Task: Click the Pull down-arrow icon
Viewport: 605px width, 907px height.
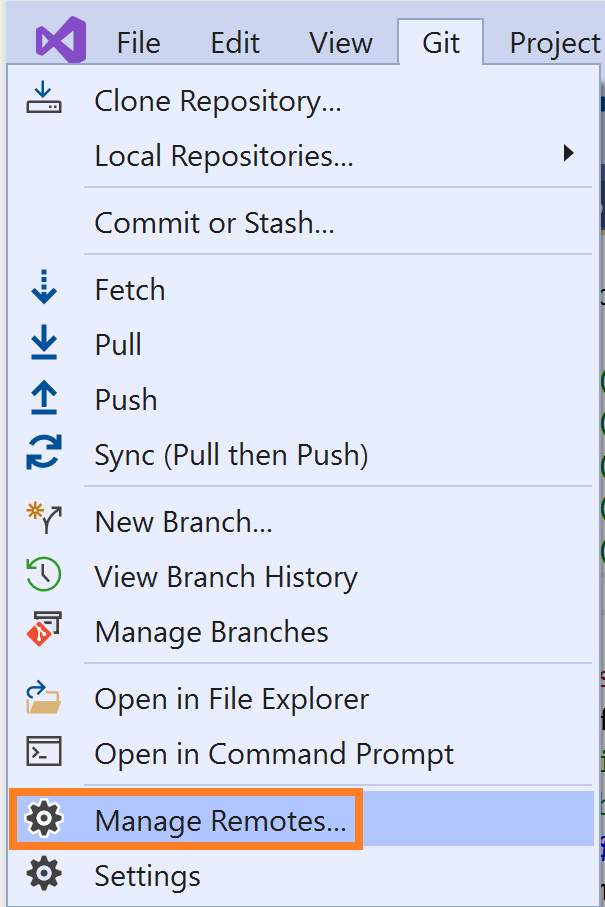Action: tap(44, 344)
